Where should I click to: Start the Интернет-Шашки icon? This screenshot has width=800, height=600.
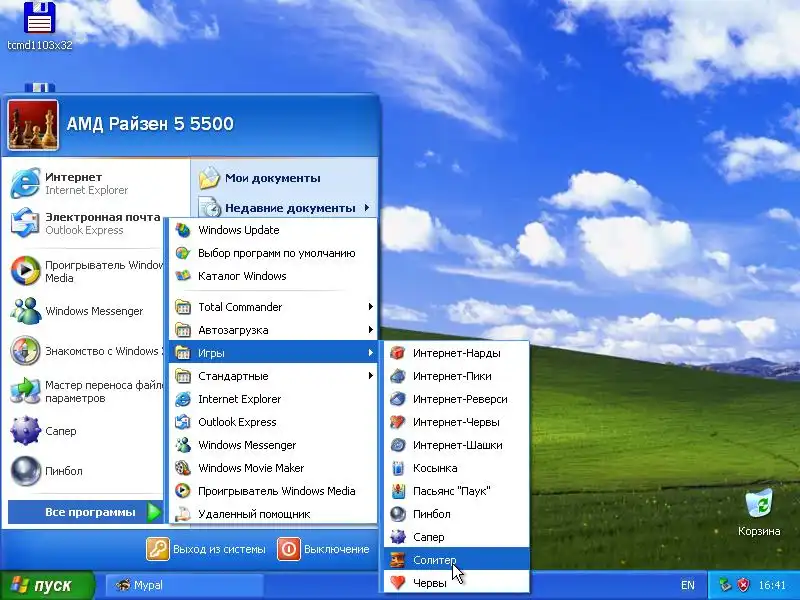tap(398, 445)
